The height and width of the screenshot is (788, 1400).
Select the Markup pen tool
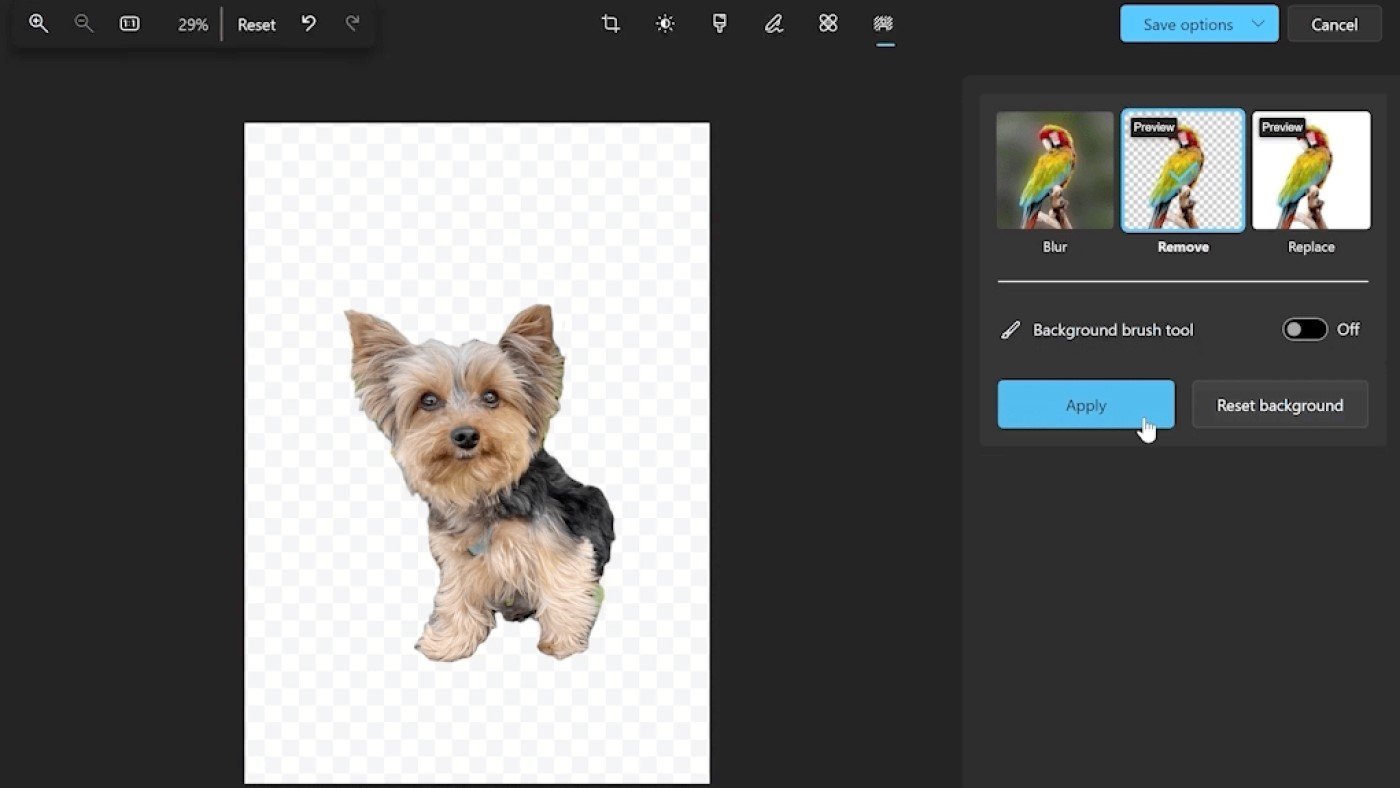[773, 24]
